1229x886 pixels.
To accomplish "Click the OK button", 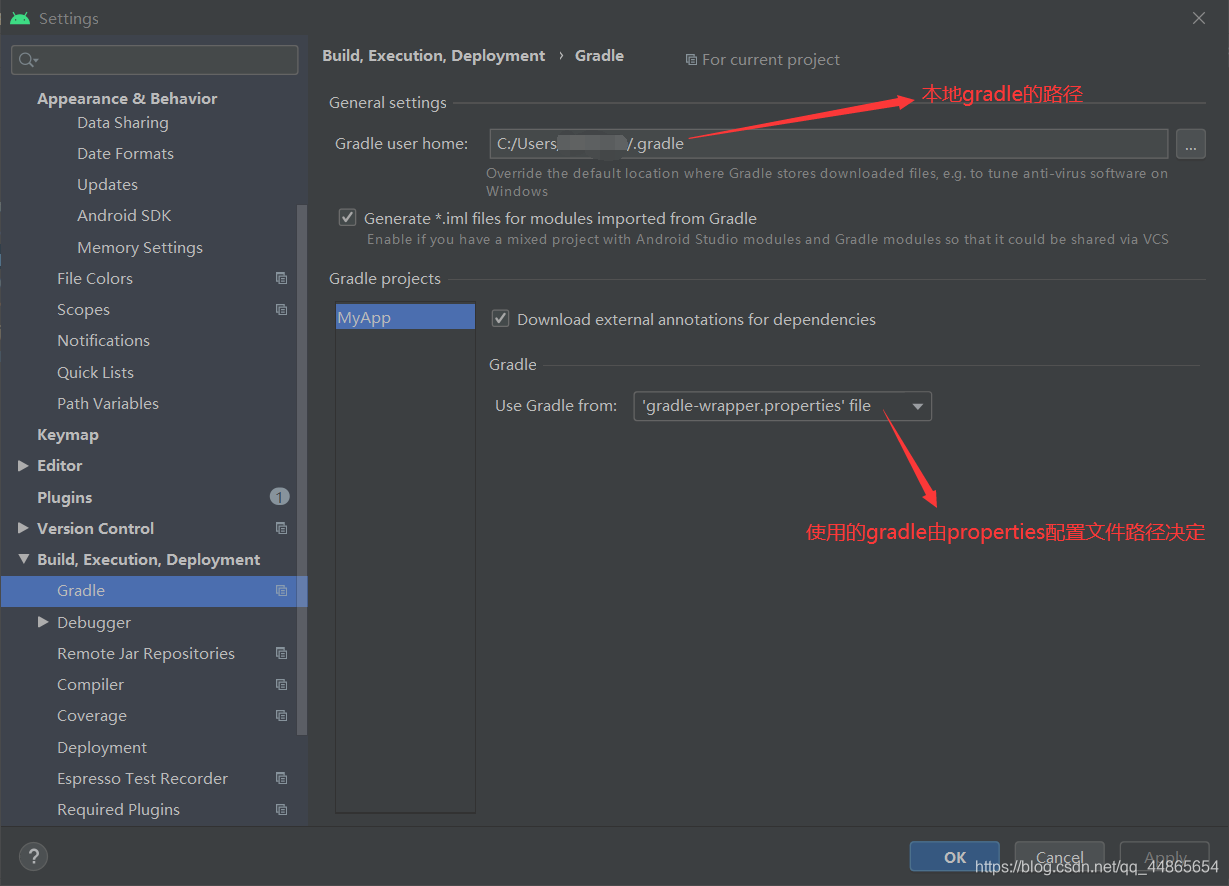I will click(x=955, y=857).
